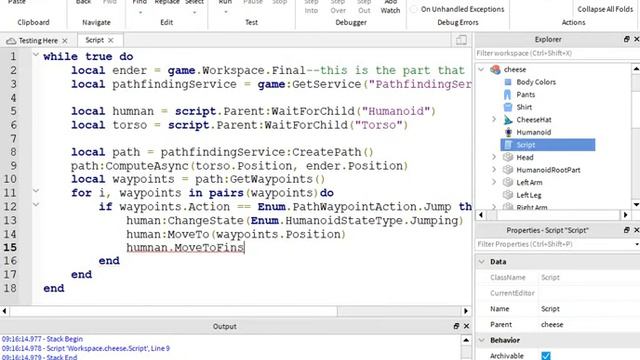Expand the HumanoidRootPart item
Viewport: 640px width, 360px height.
(x=494, y=170)
